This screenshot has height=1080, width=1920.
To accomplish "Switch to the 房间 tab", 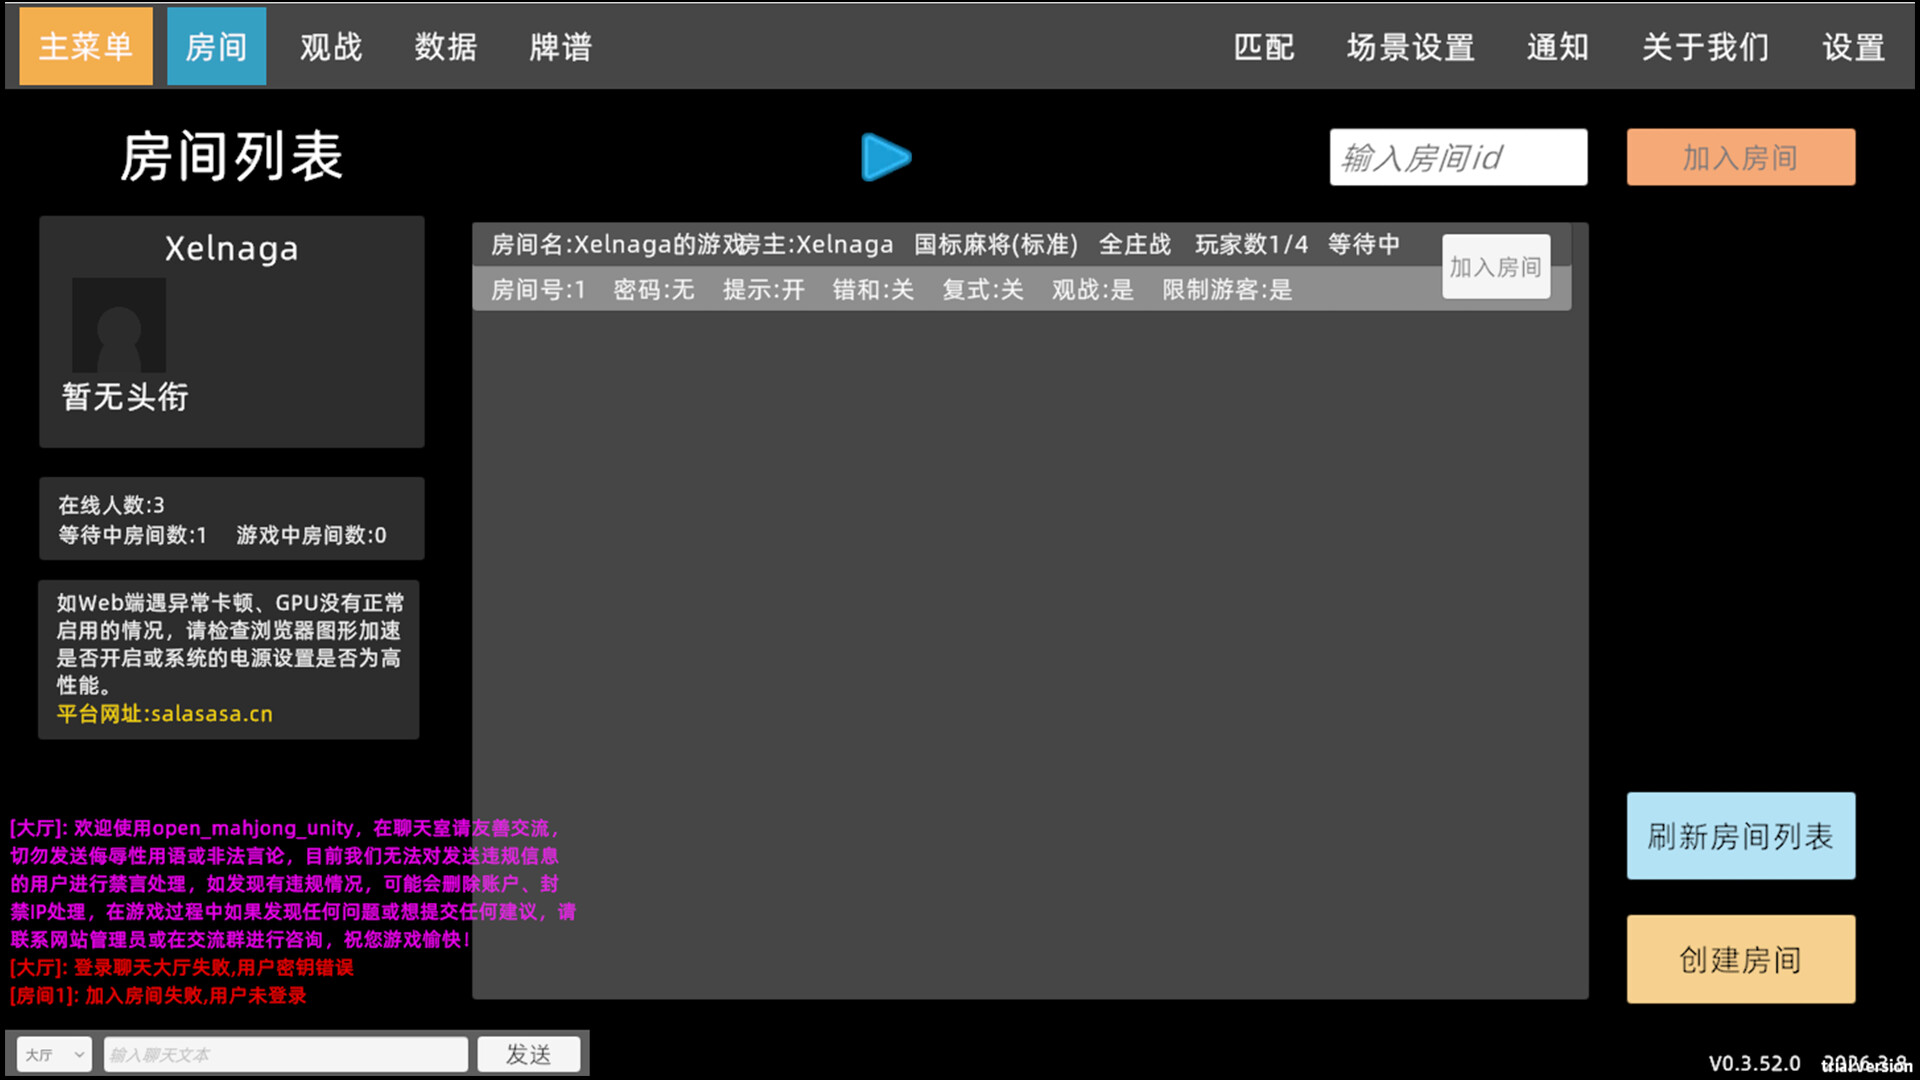I will (x=216, y=46).
